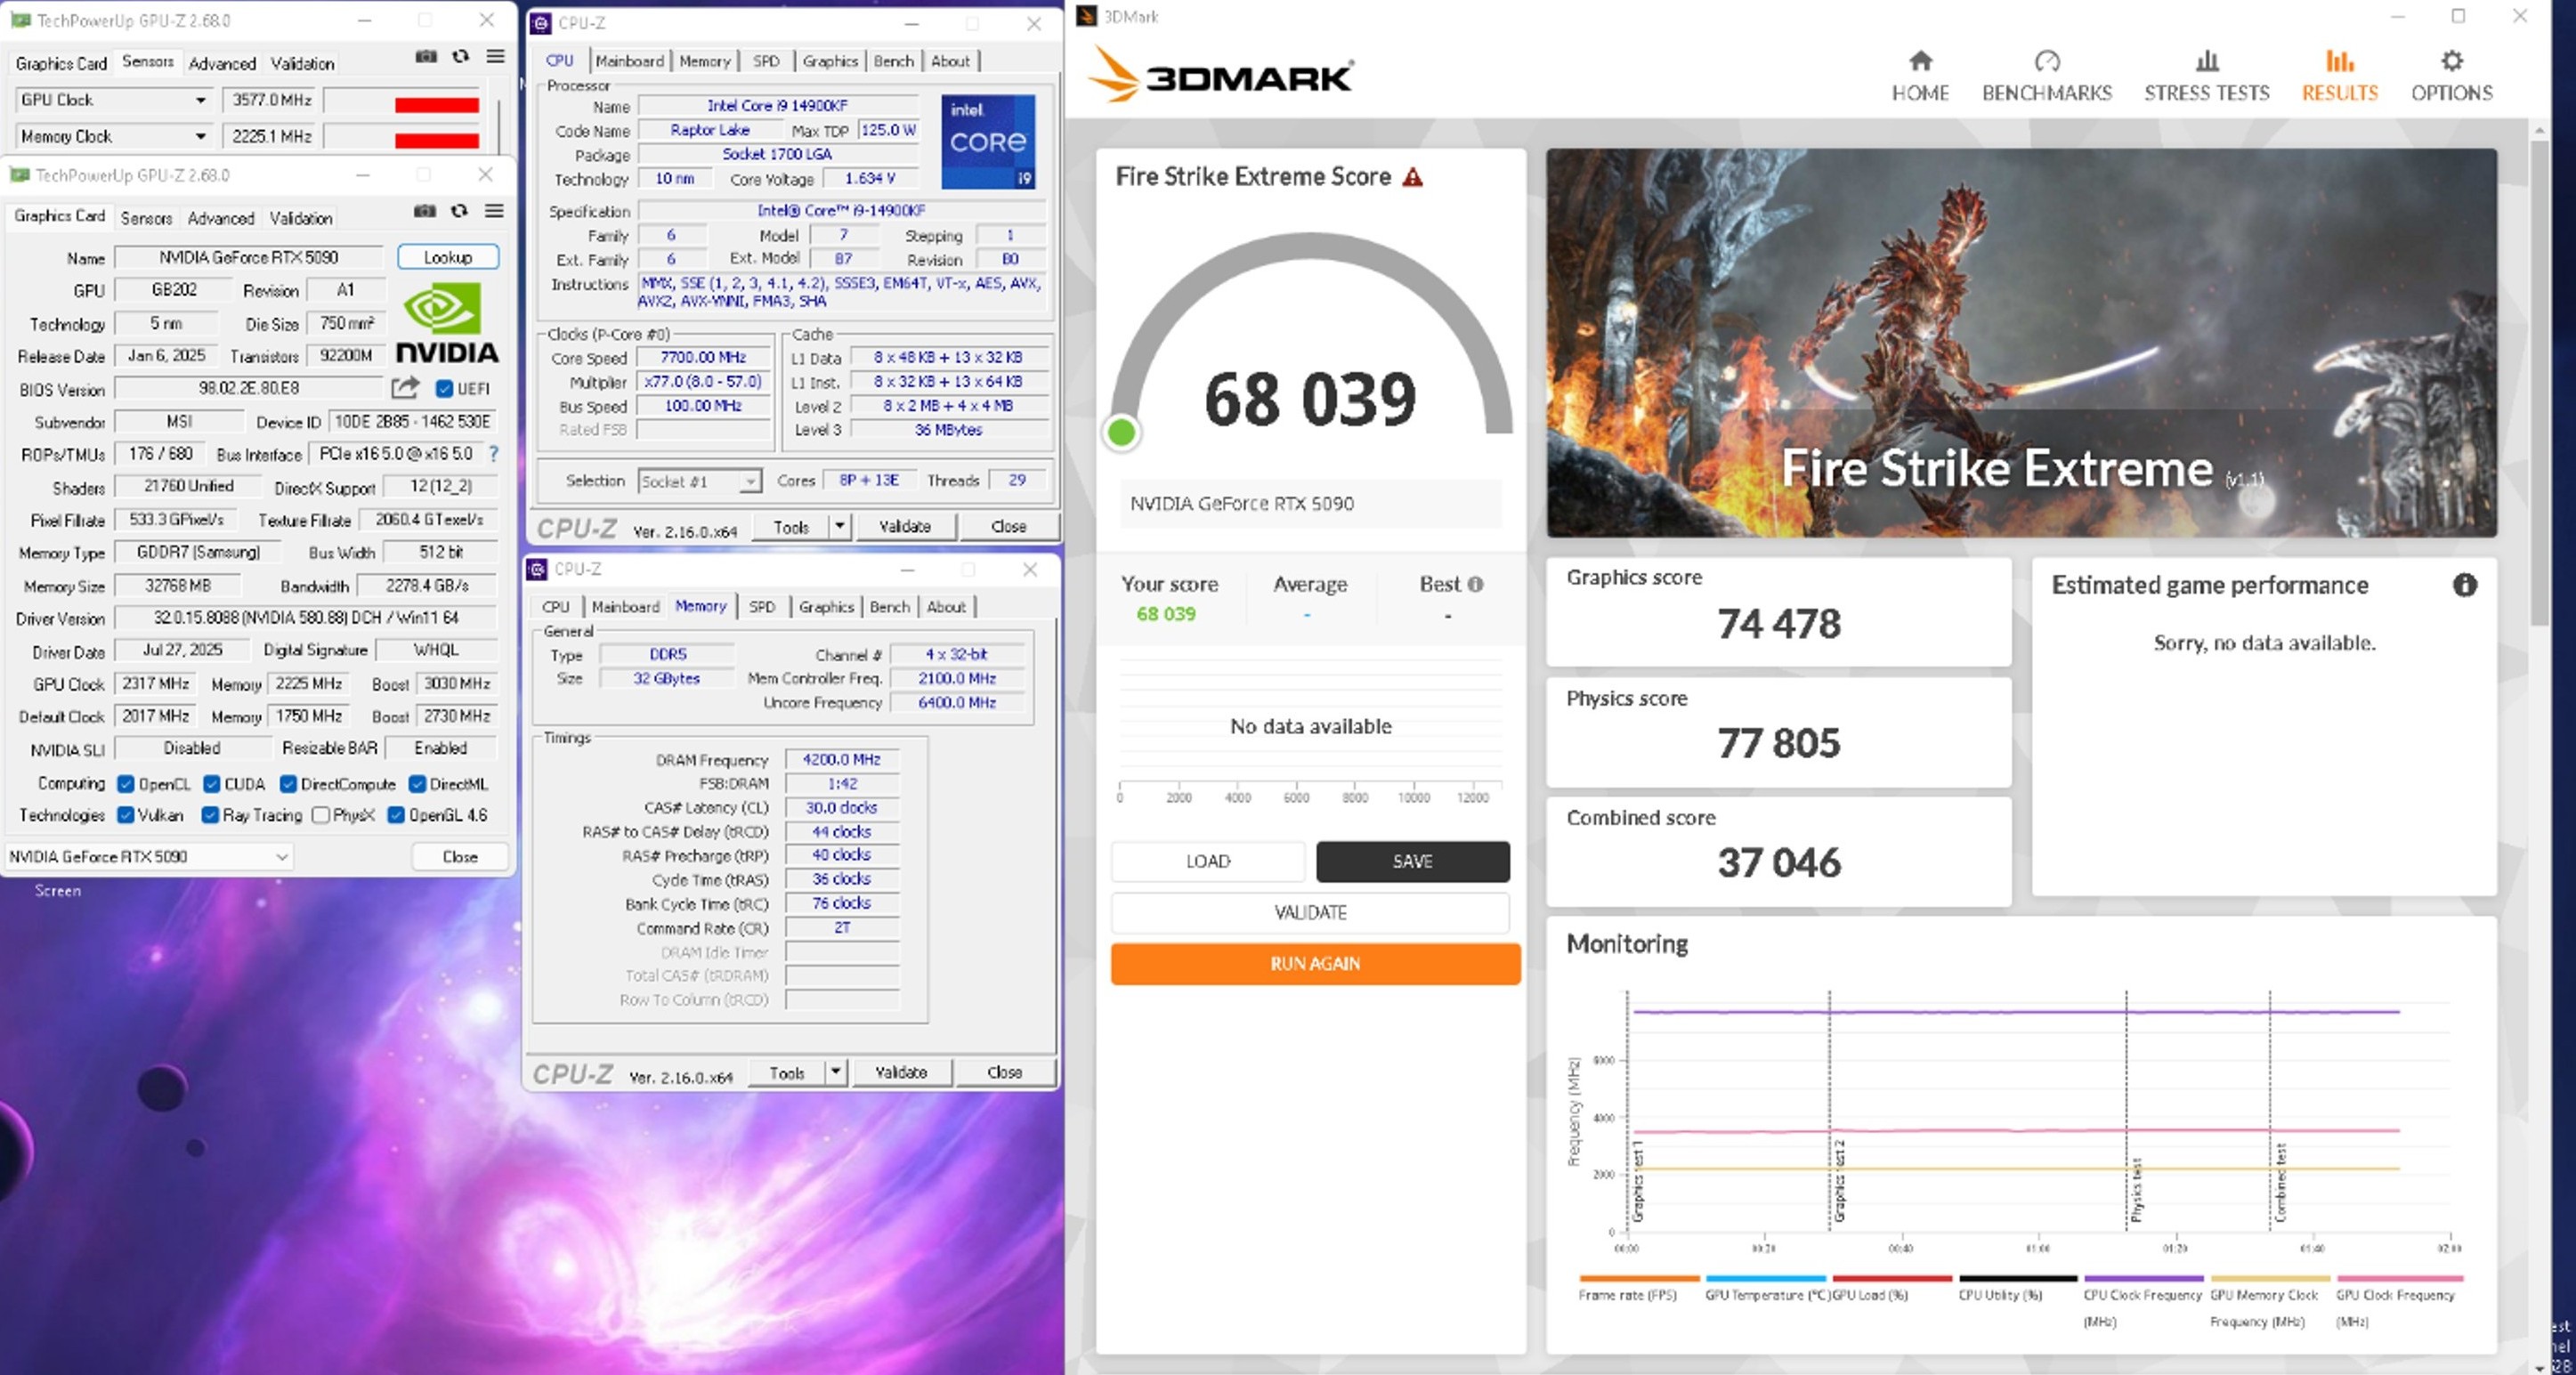The width and height of the screenshot is (2576, 1375).
Task: Enable the PhysX checkbox
Action: [x=320, y=815]
